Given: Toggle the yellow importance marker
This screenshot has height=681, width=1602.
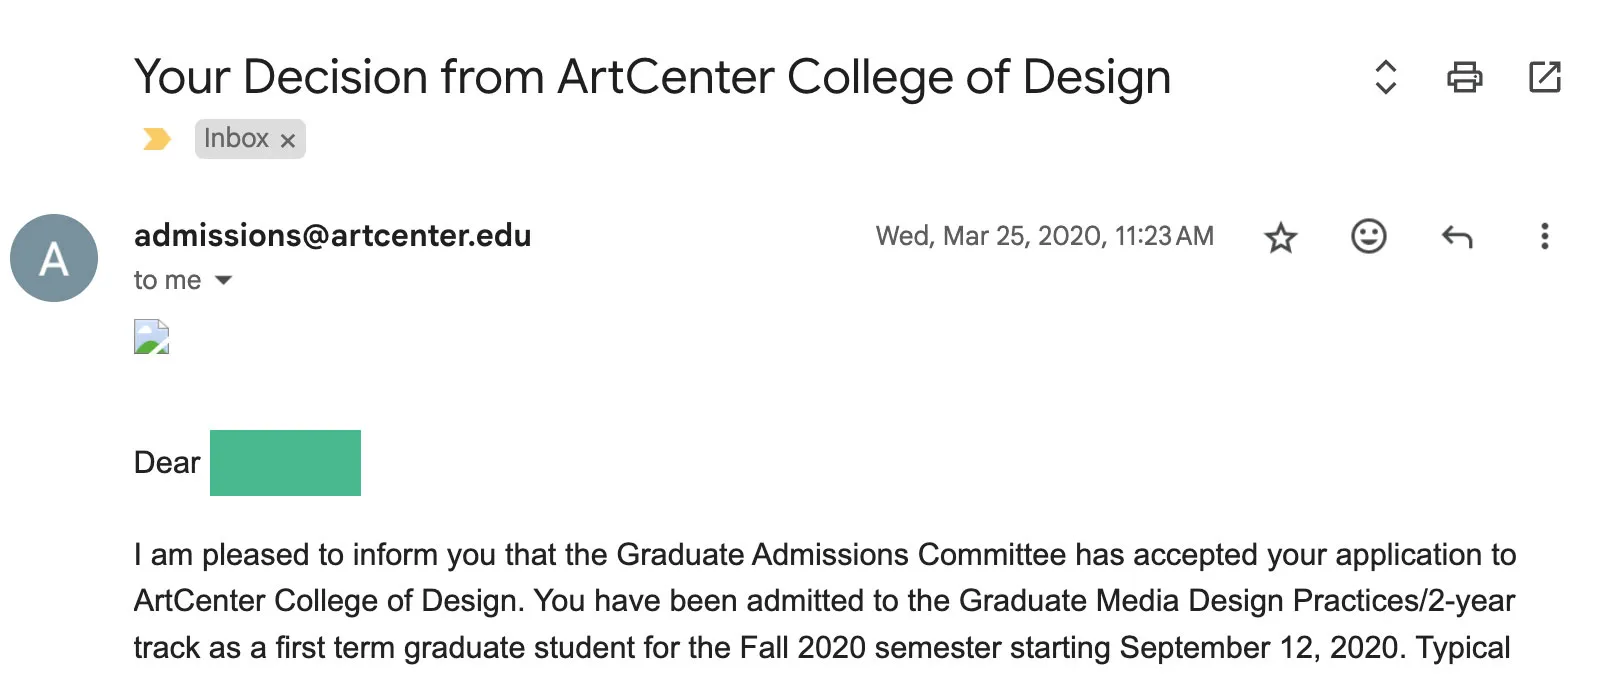Looking at the screenshot, I should tap(157, 139).
